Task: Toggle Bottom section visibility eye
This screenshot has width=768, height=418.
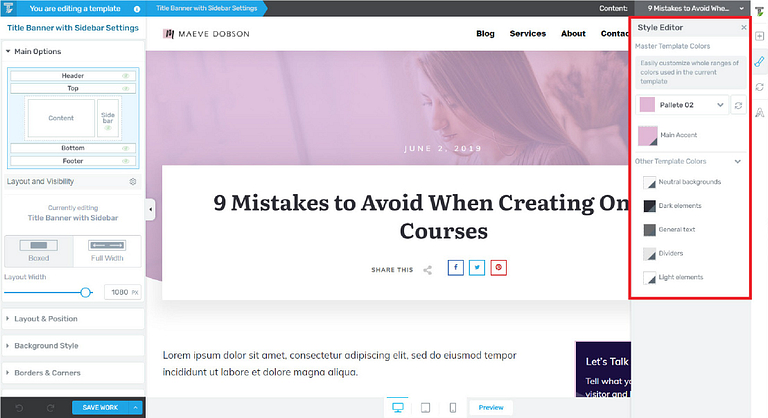Action: coord(125,148)
